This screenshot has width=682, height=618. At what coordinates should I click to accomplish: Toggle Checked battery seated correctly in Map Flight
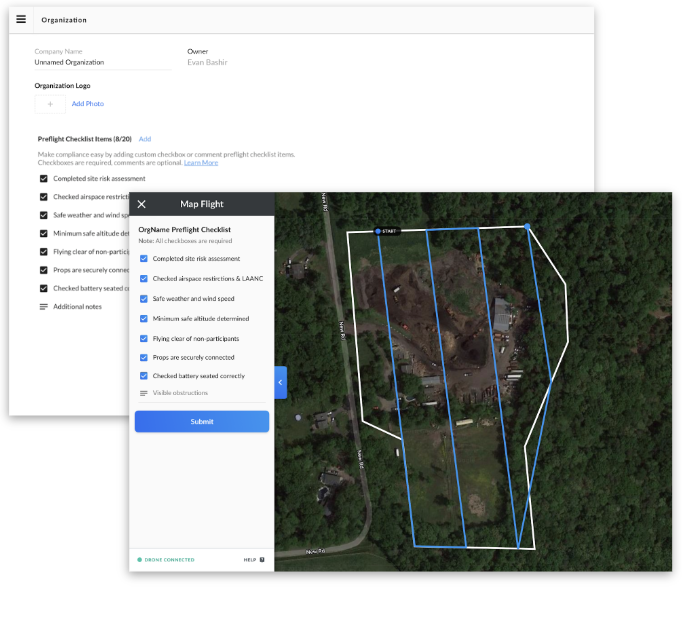(144, 376)
